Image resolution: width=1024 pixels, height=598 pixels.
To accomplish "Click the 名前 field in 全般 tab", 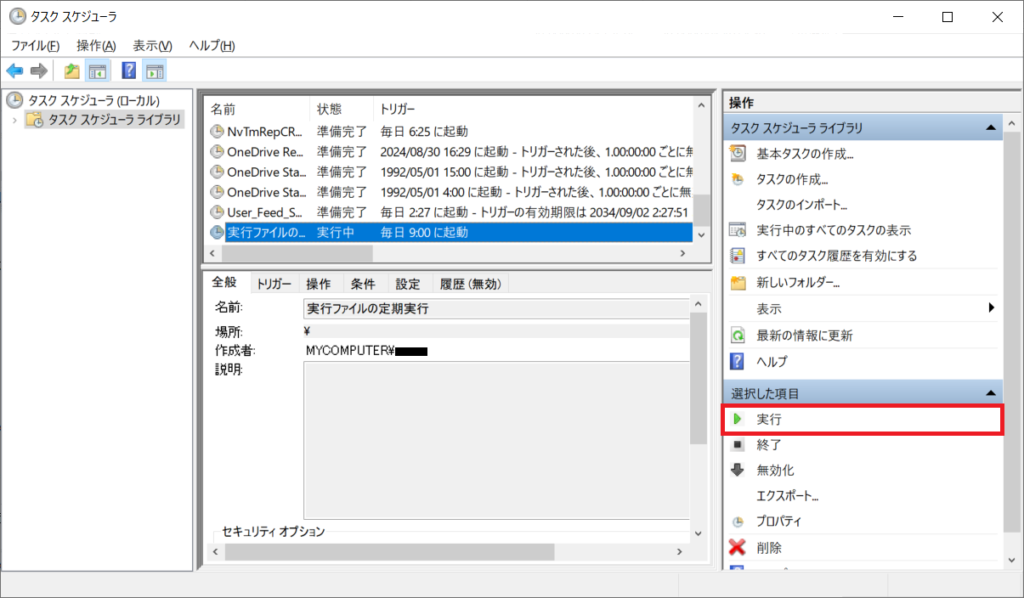I will 495,309.
